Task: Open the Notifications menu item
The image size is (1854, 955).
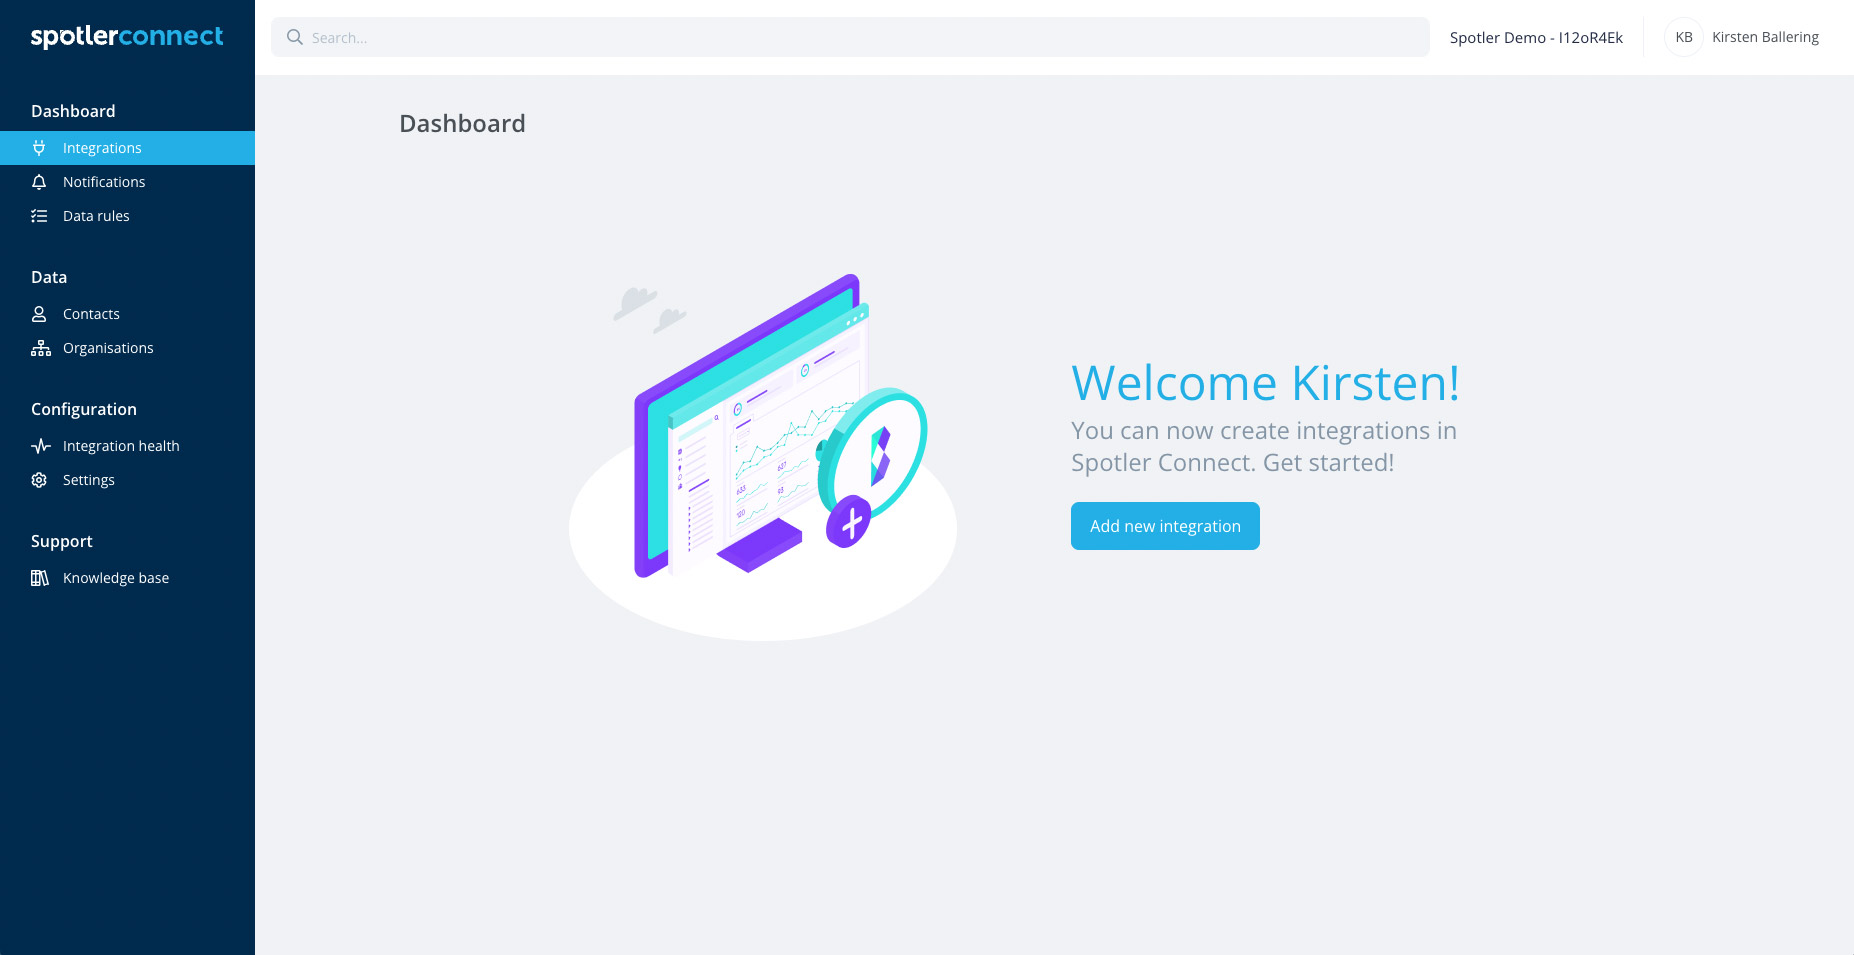Action: coord(127,182)
